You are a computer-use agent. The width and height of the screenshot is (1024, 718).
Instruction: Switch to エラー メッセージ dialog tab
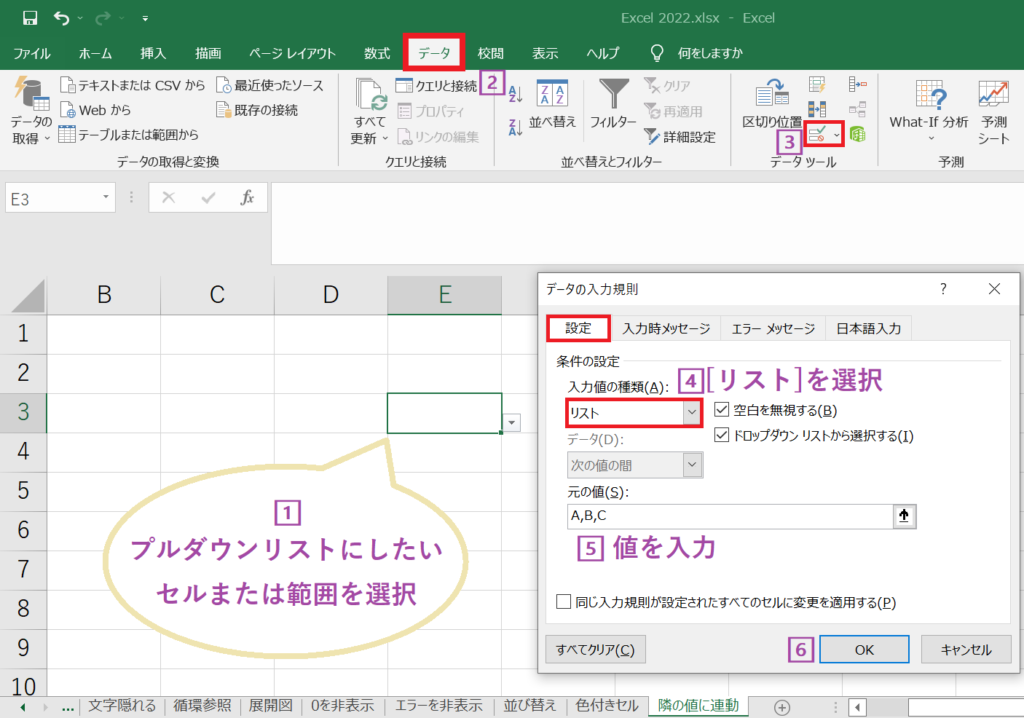tap(773, 329)
